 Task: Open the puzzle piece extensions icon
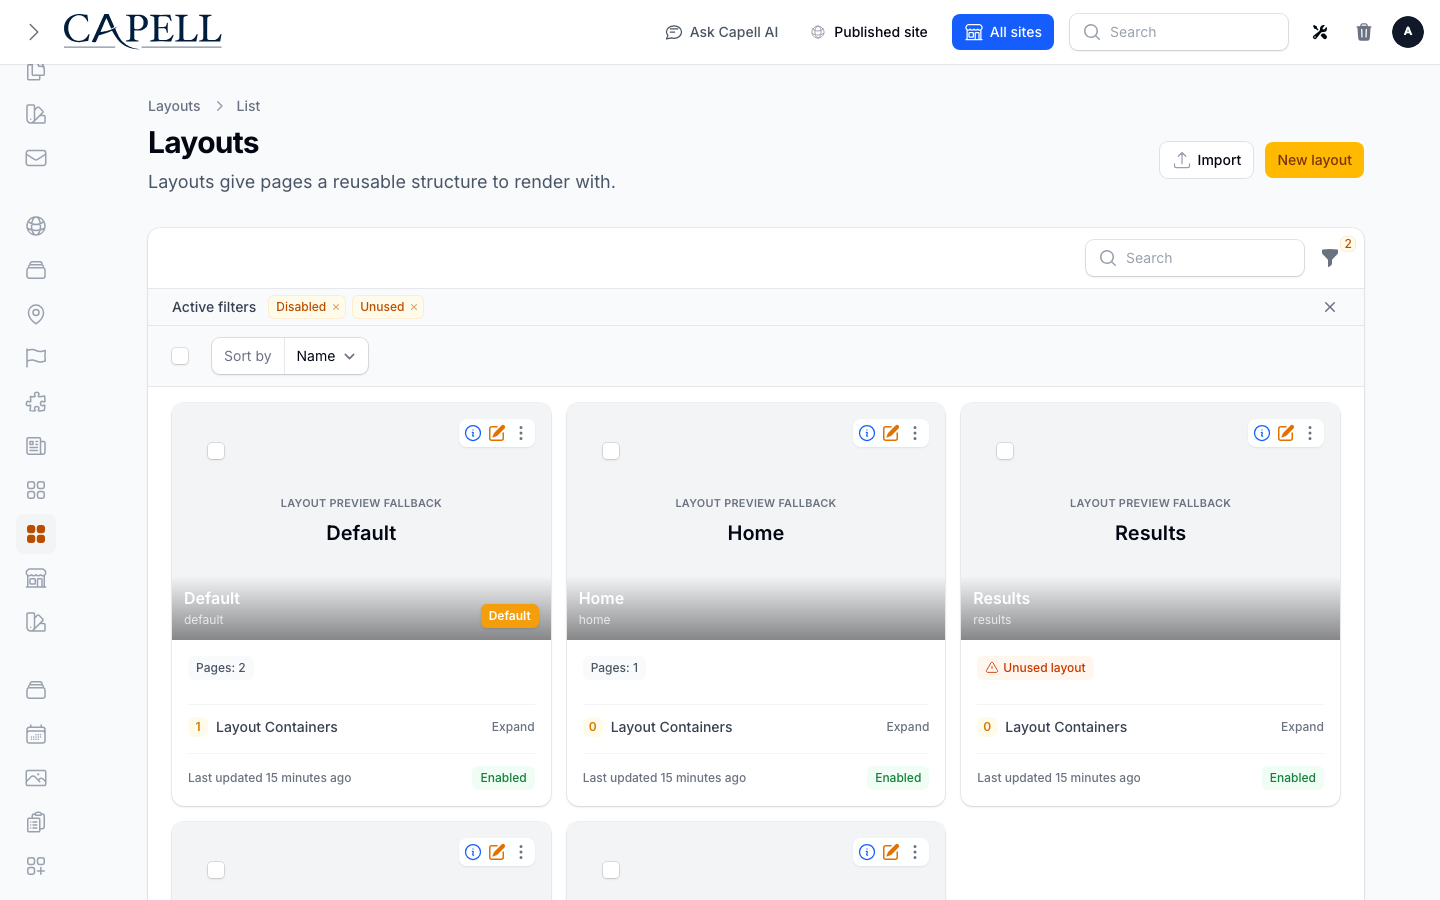(36, 402)
